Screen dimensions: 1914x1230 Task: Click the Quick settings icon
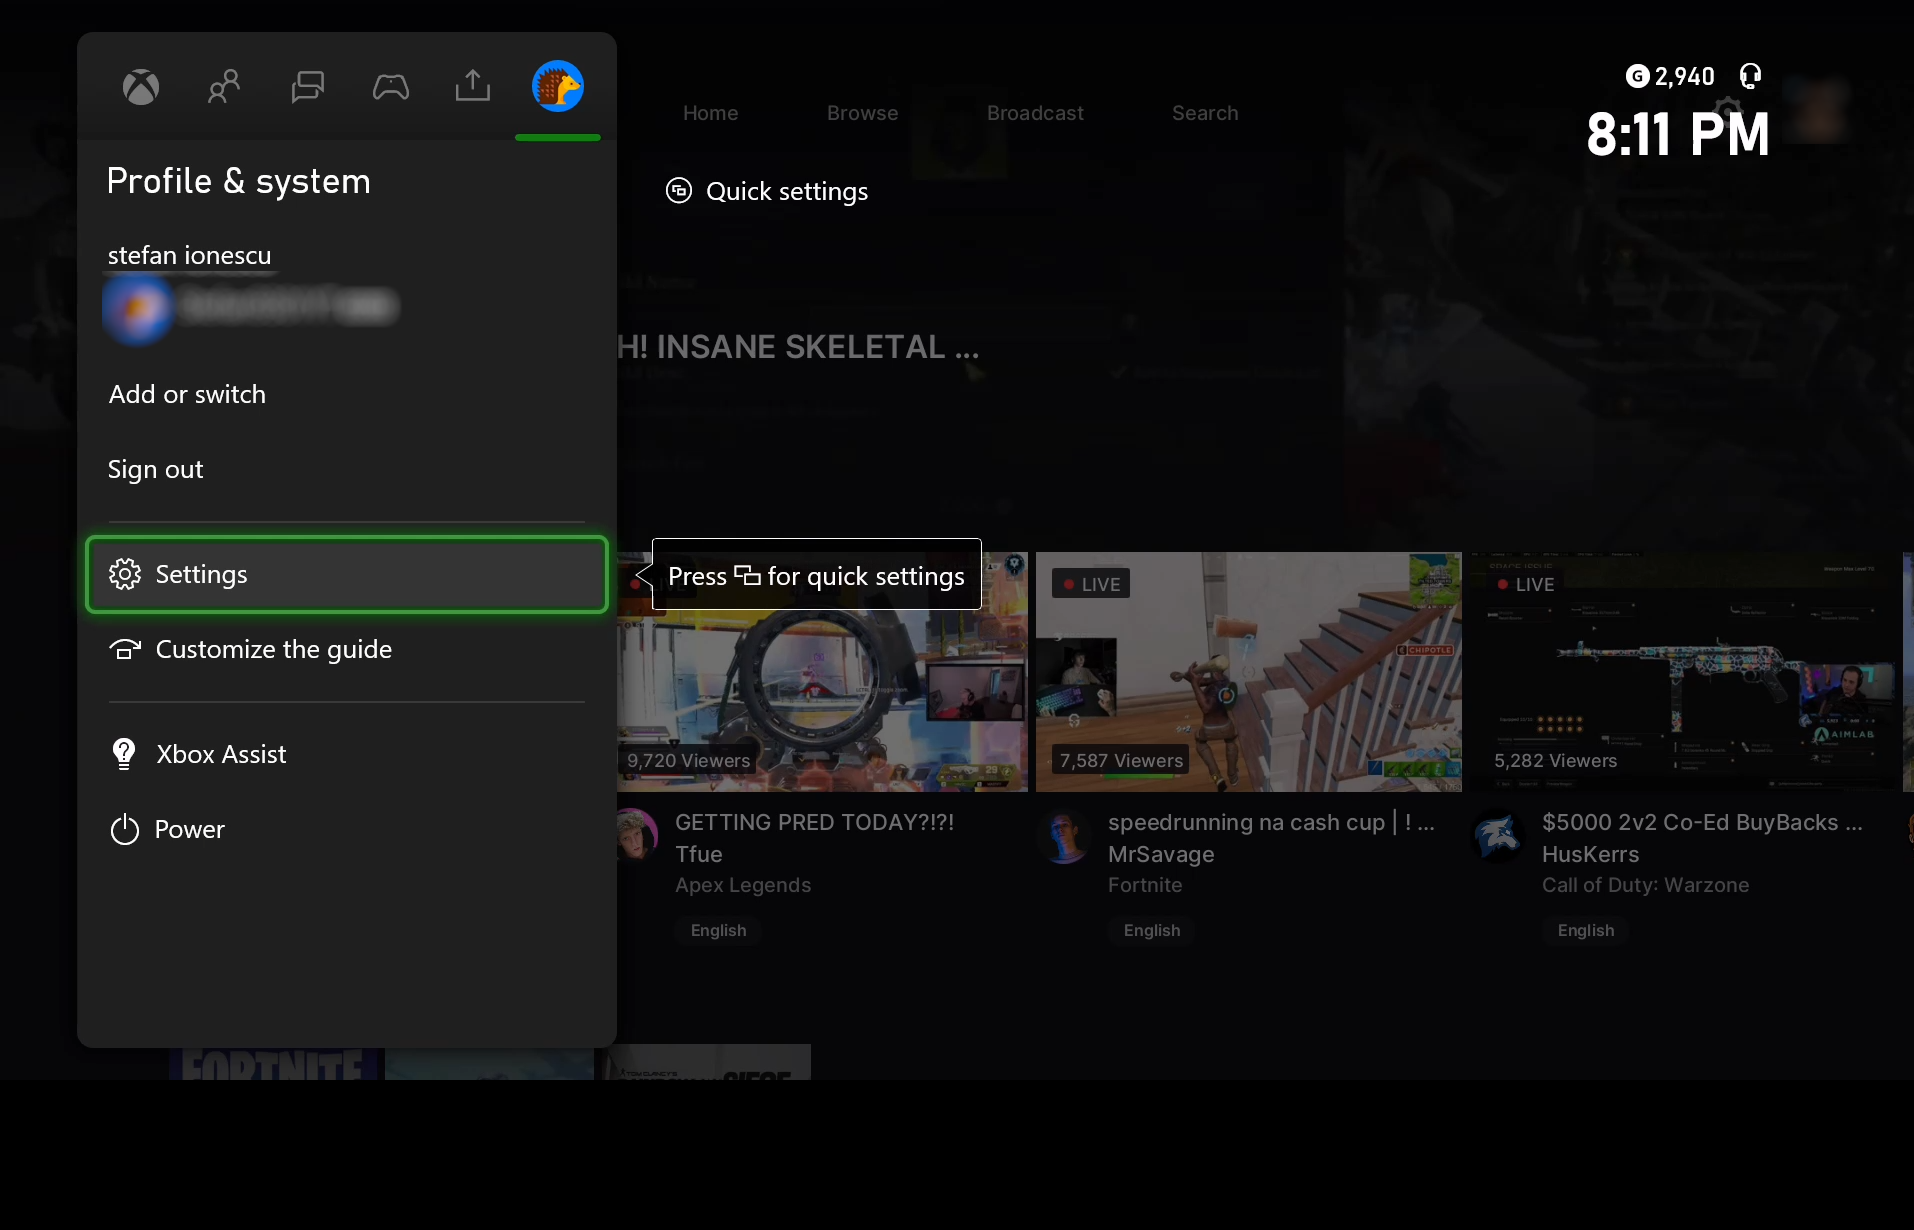click(679, 191)
